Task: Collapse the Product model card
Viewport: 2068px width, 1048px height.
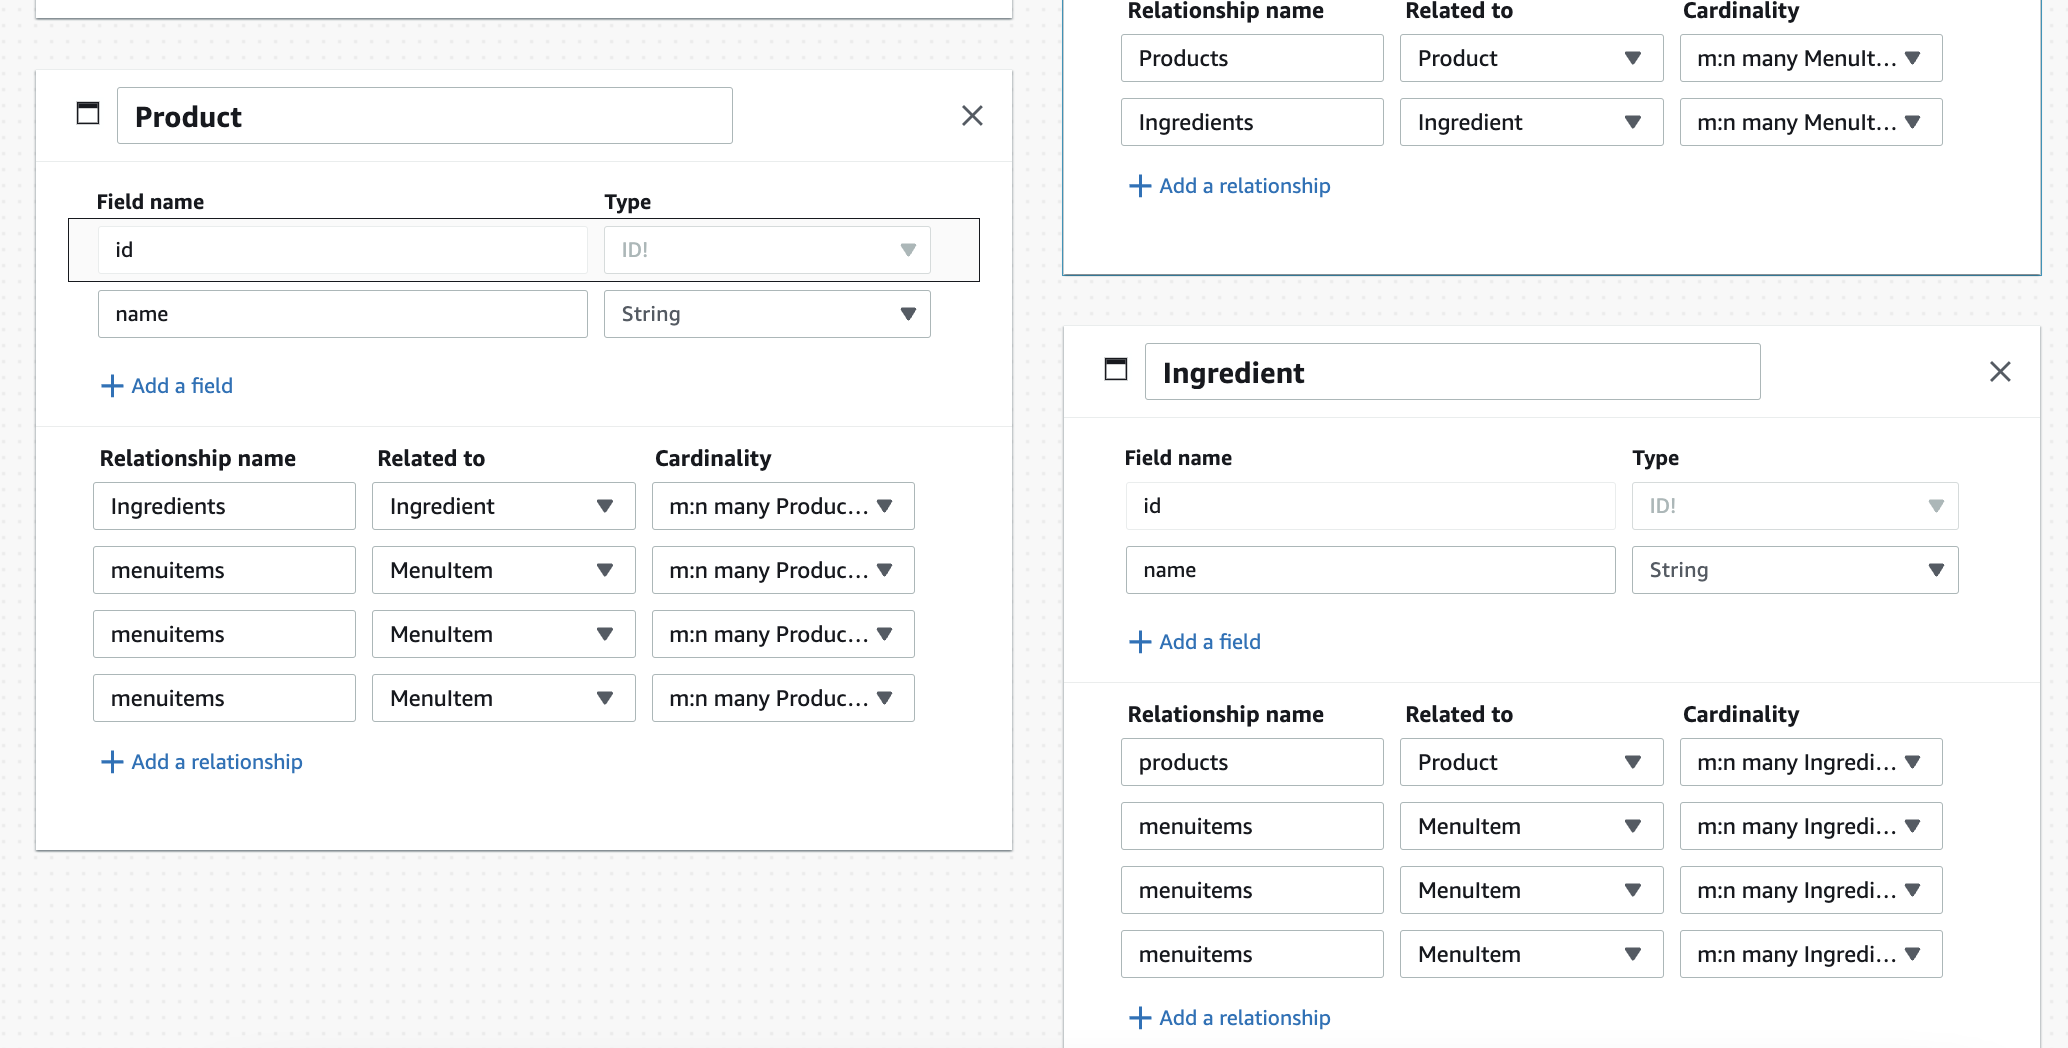Action: pyautogui.click(x=88, y=114)
